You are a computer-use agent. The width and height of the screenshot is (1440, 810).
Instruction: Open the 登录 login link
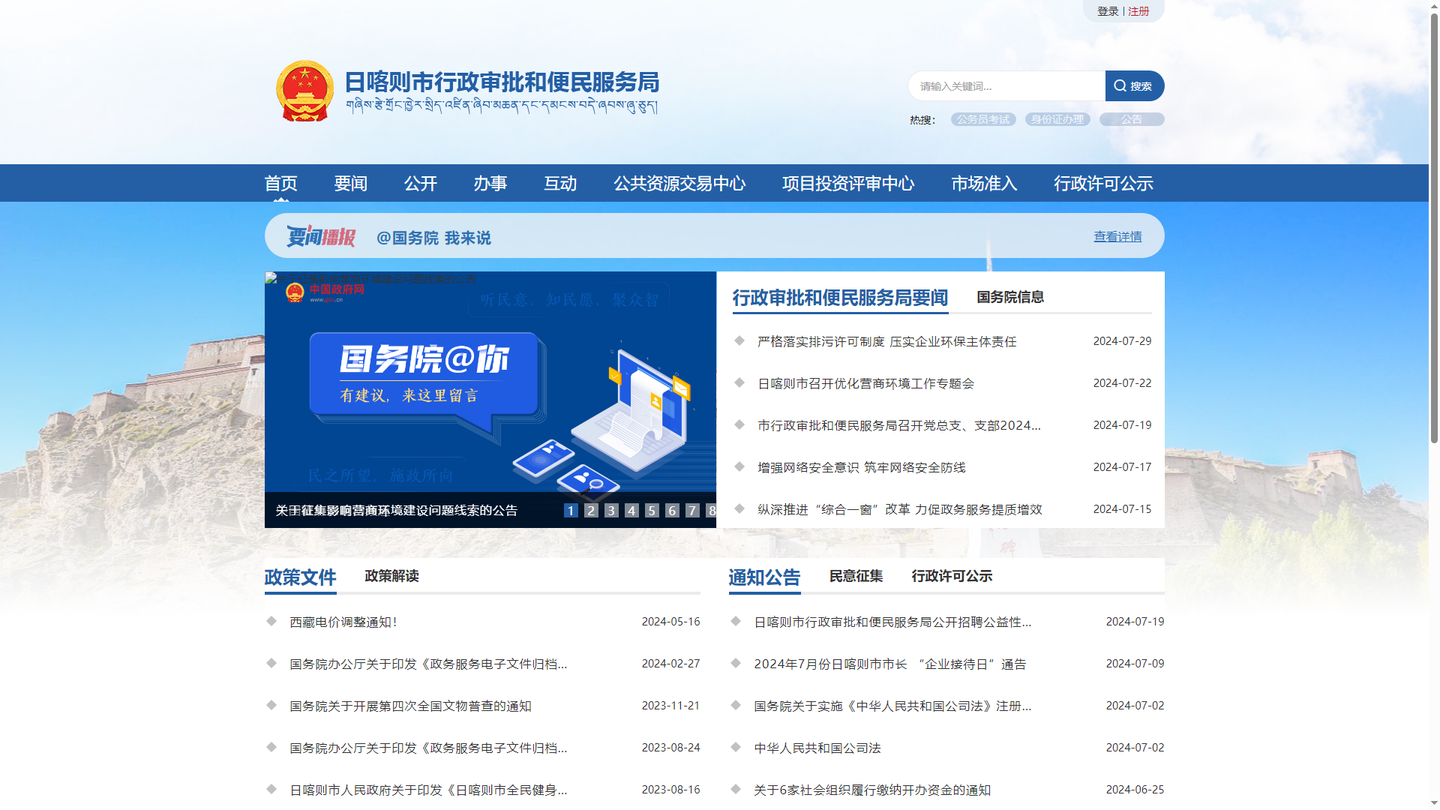tap(1107, 11)
